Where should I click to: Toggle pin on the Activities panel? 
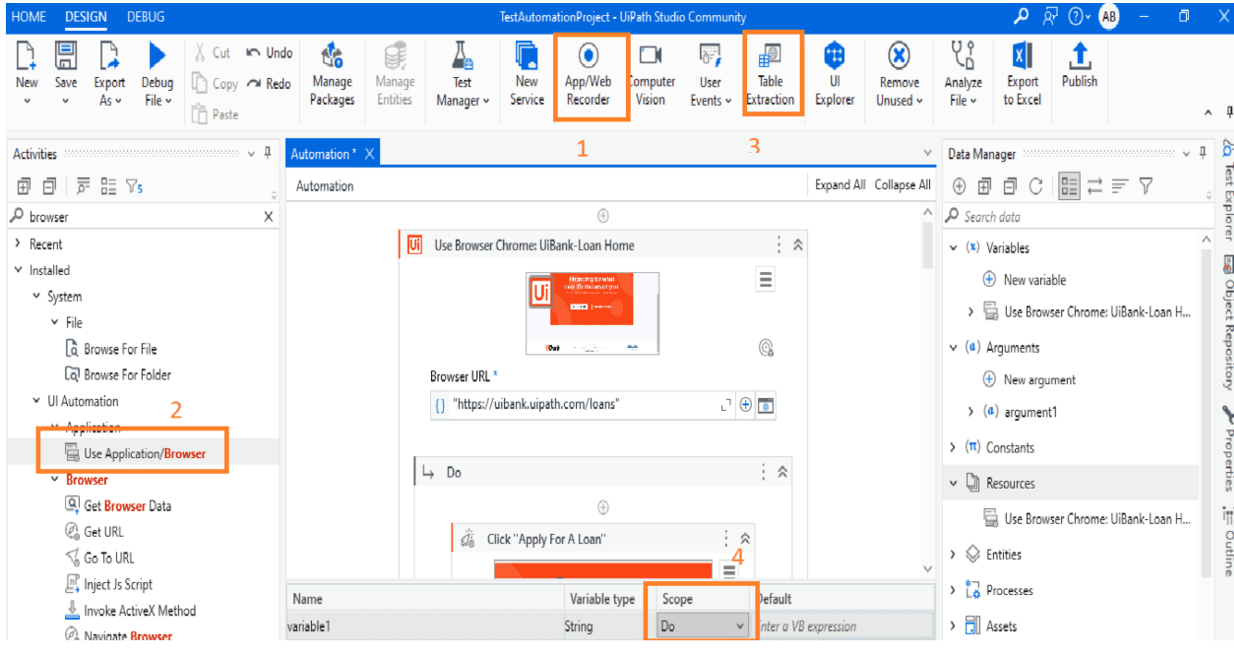[x=267, y=153]
